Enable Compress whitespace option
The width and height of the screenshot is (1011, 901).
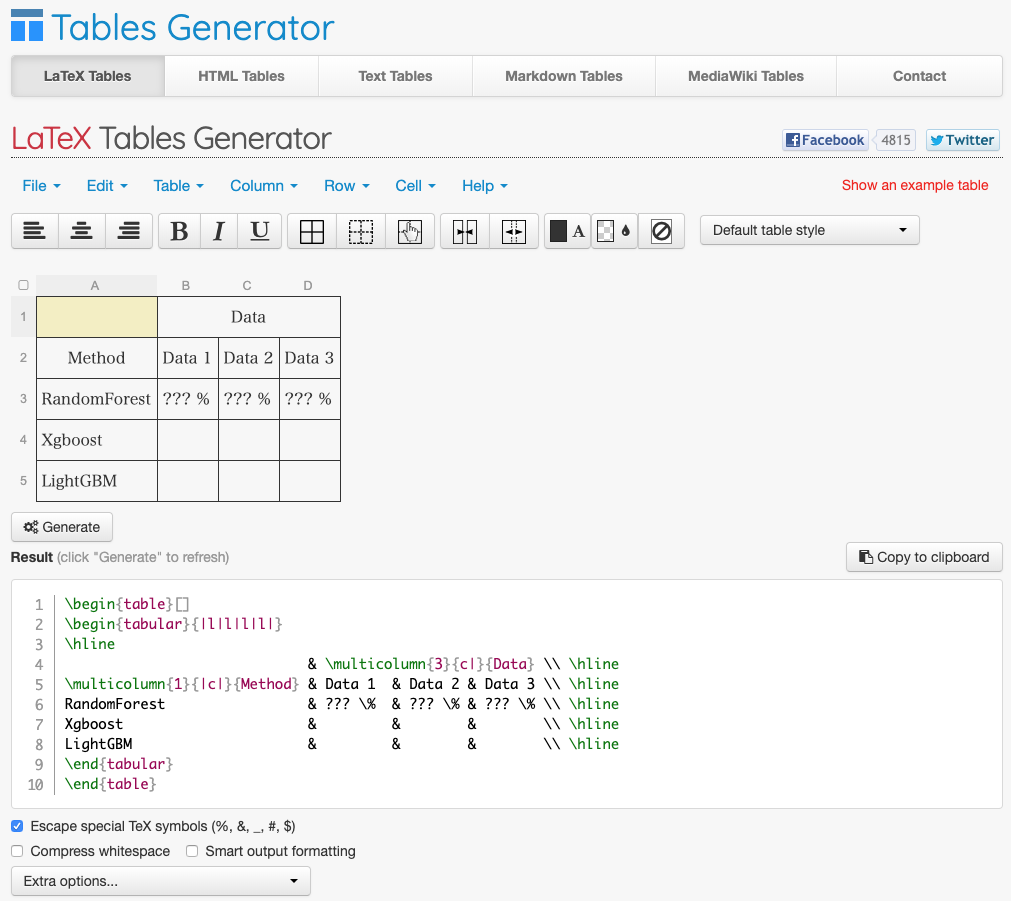(x=17, y=852)
